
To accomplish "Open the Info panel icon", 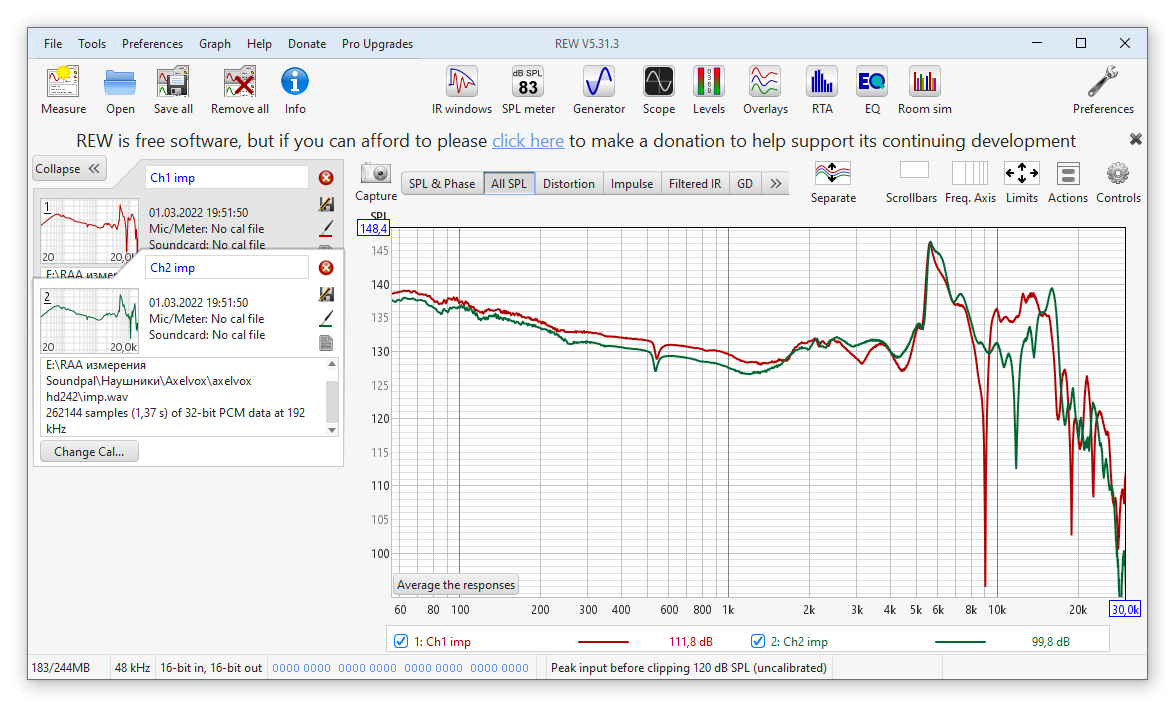I will click(295, 81).
